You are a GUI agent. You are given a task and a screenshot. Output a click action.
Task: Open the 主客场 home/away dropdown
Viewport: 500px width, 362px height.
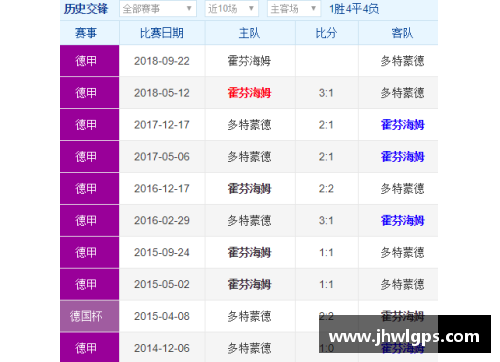[x=294, y=9]
